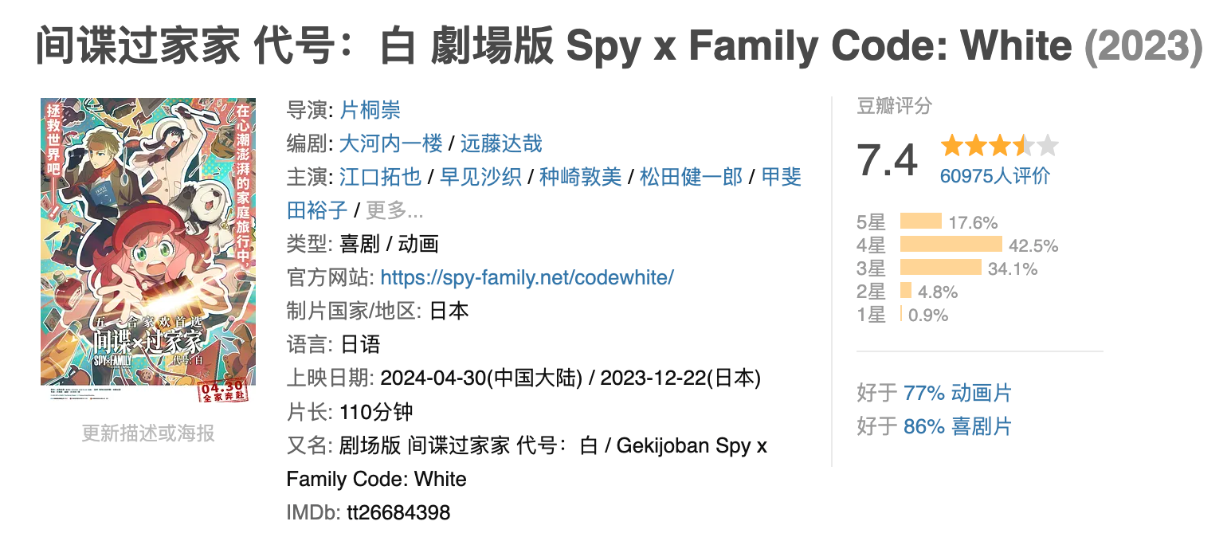Open 86% 喜剧片 comparison link
The image size is (1209, 538).
tap(957, 427)
